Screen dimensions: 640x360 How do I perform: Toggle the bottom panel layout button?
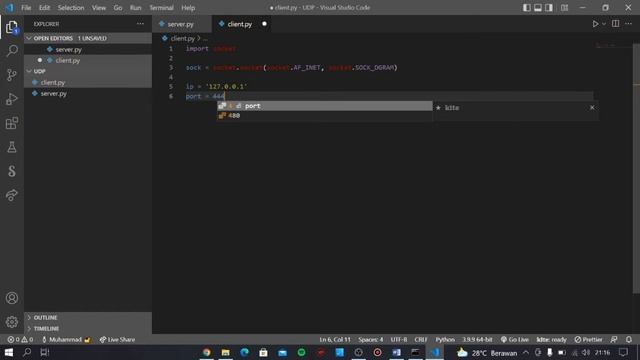tap(538, 8)
